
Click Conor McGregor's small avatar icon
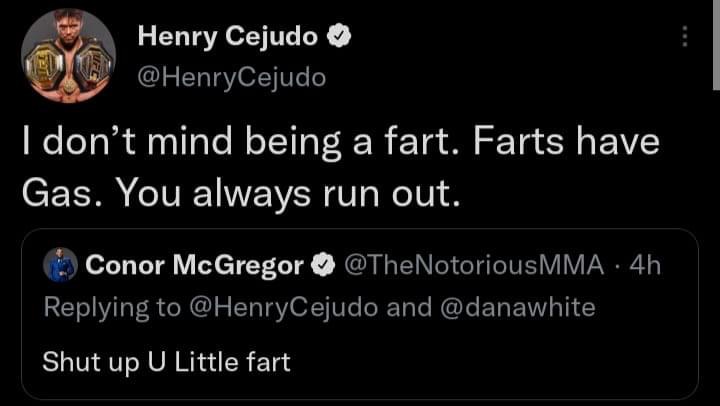[x=59, y=266]
